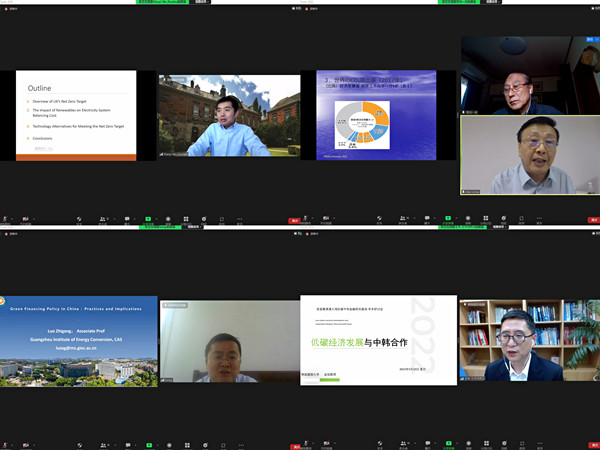600x450 pixels.
Task: Toggle microphone mute in the Green Financing meeting
Action: point(5,442)
